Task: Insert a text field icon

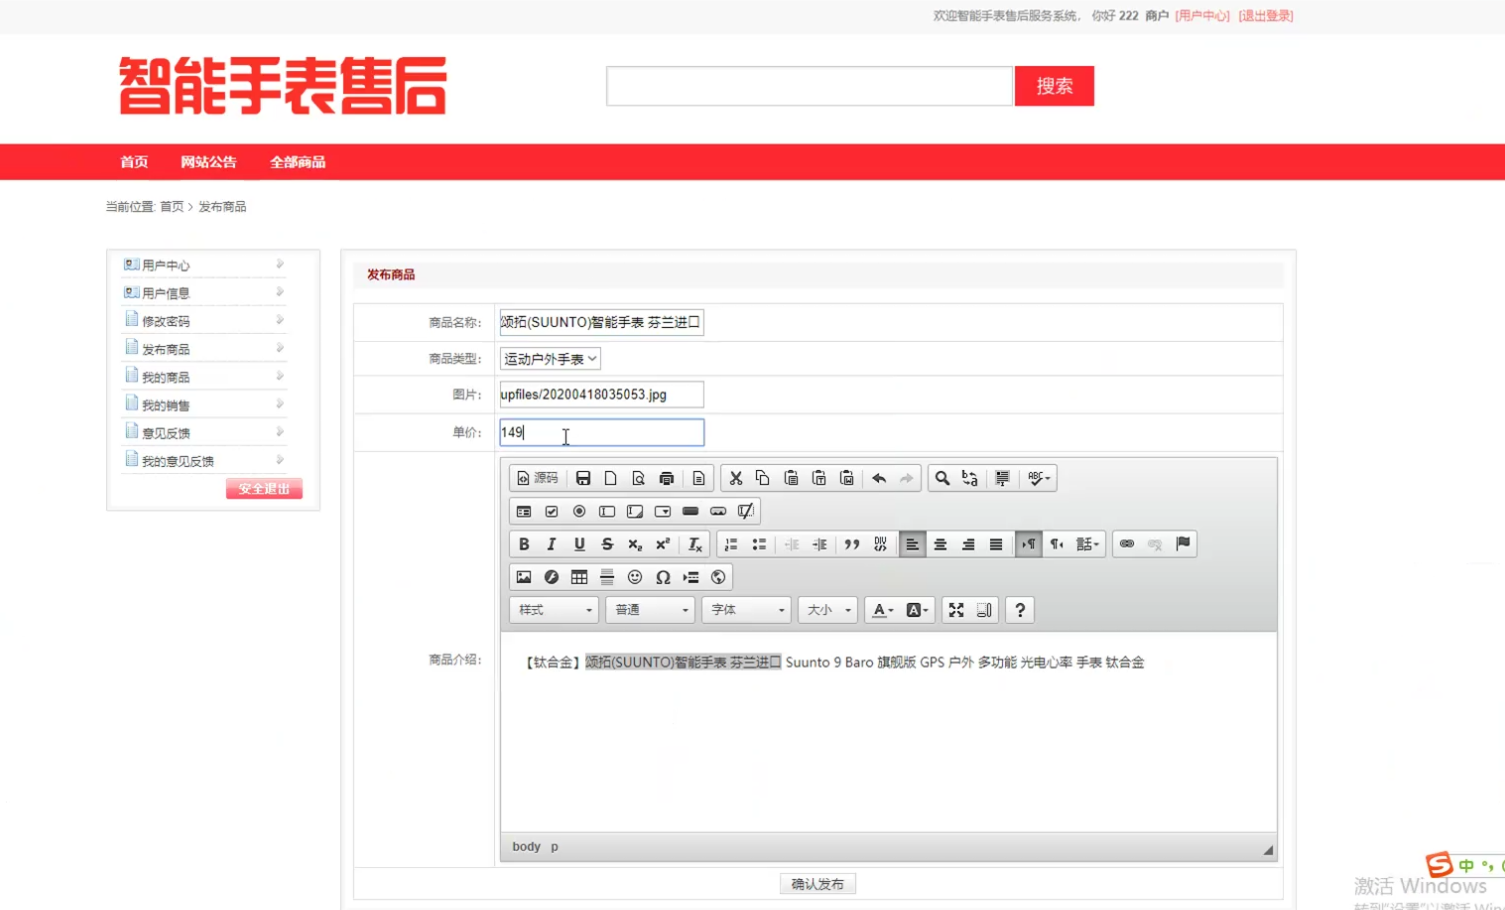Action: (607, 511)
